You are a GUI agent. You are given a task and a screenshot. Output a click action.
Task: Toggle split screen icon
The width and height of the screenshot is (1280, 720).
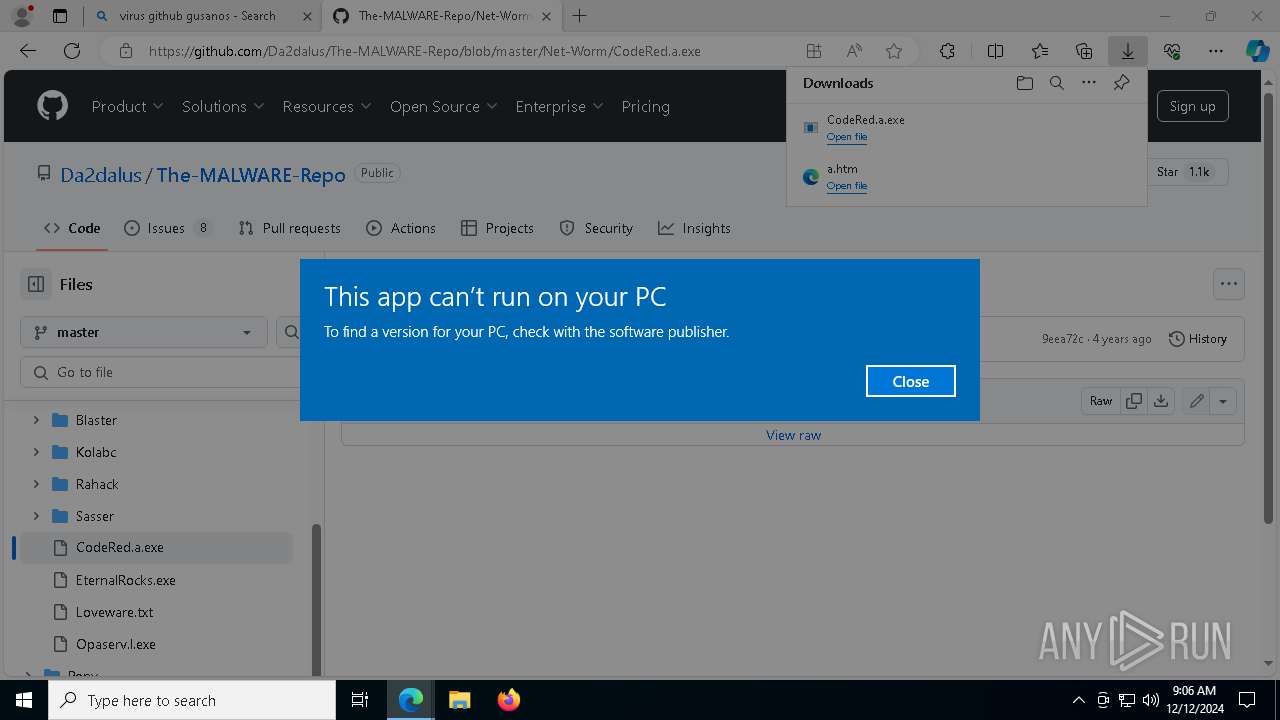[995, 51]
